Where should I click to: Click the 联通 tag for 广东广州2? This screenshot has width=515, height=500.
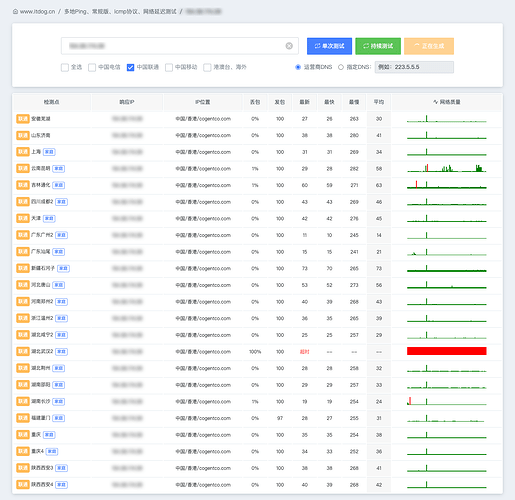click(x=23, y=235)
